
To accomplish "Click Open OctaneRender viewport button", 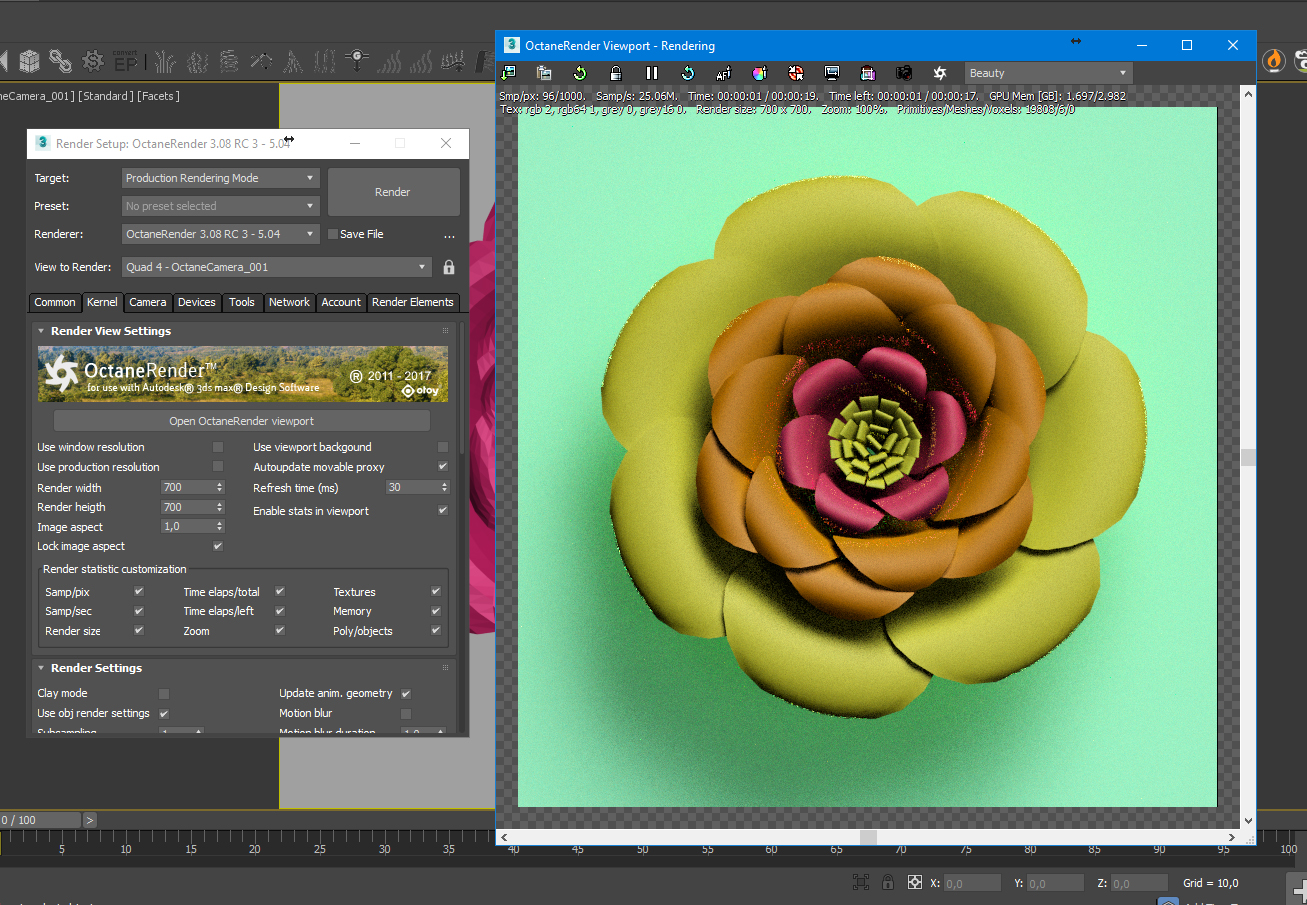I will pos(241,421).
